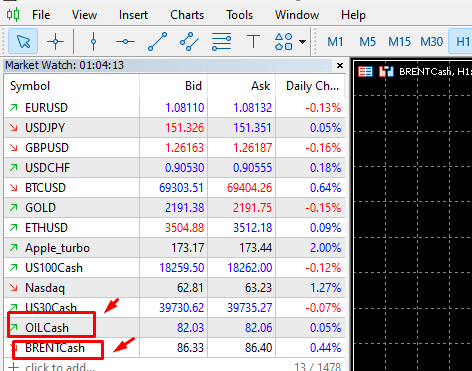472x371 pixels.
Task: Sort by Daily Change column header
Action: click(x=310, y=86)
